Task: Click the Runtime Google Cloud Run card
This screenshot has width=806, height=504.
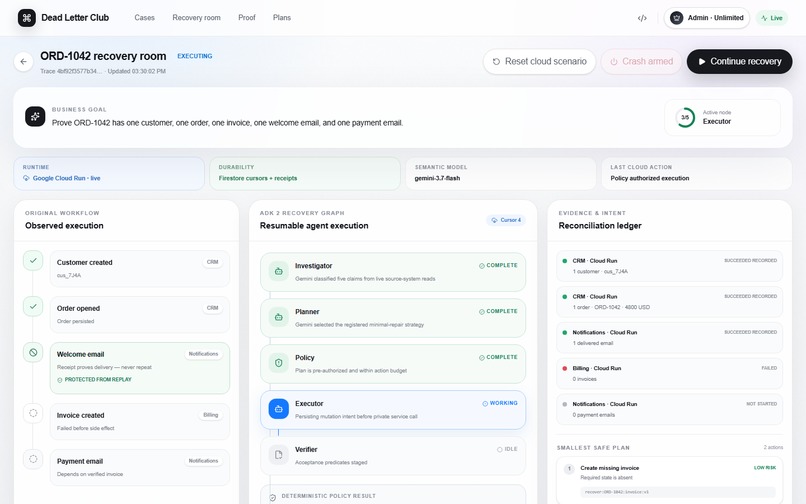Action: coord(109,173)
